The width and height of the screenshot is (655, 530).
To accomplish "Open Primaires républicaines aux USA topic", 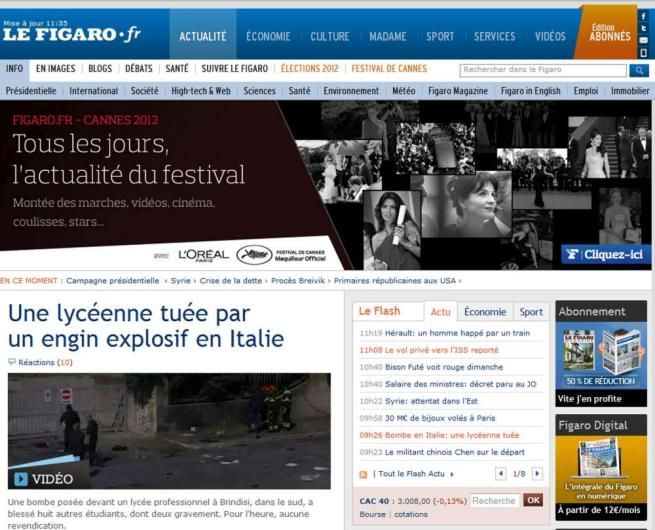I will pos(395,281).
